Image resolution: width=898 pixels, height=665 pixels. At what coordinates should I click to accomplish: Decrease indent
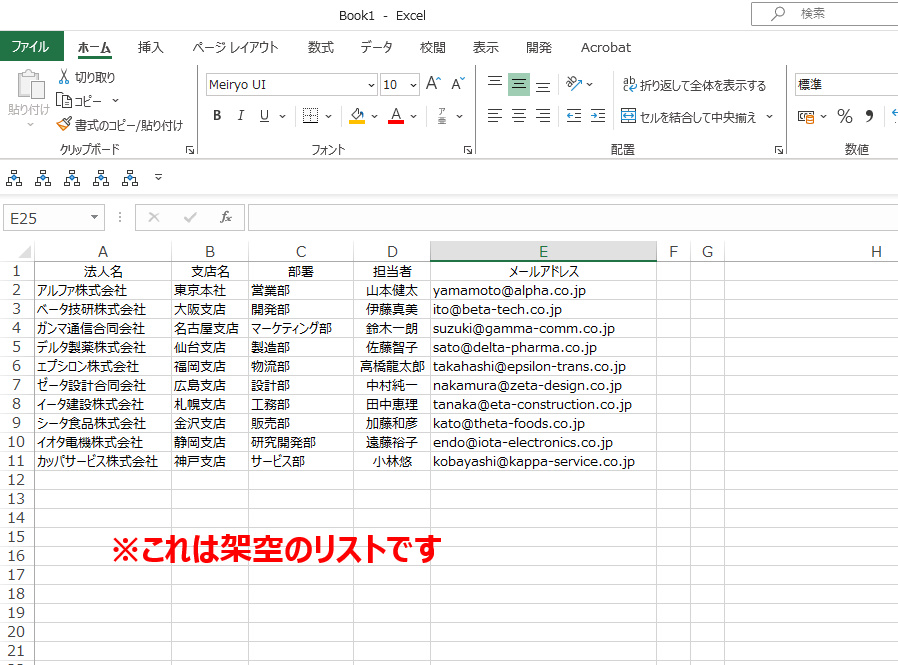(574, 116)
